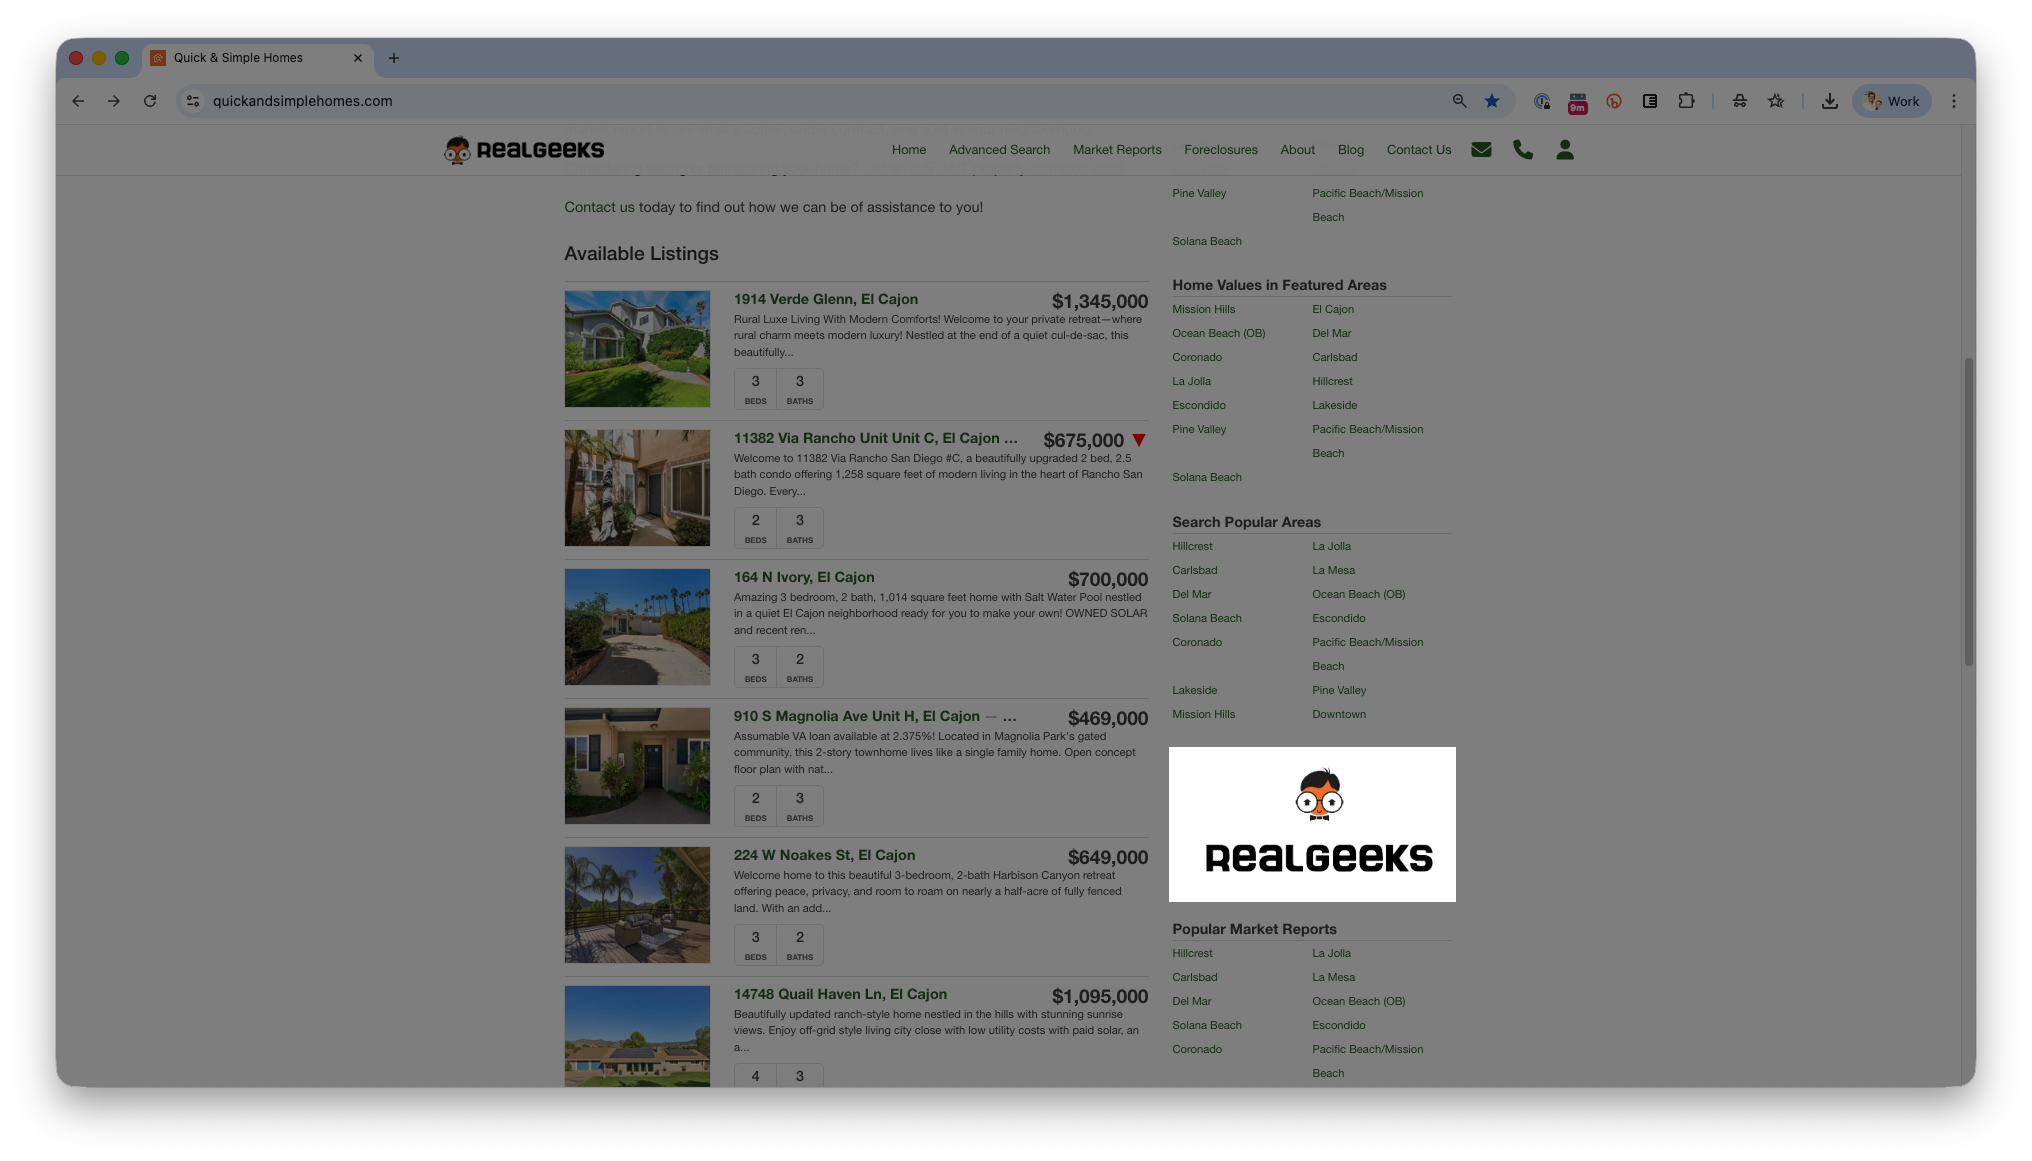Click the zoom magnifier icon in address bar

1459,101
